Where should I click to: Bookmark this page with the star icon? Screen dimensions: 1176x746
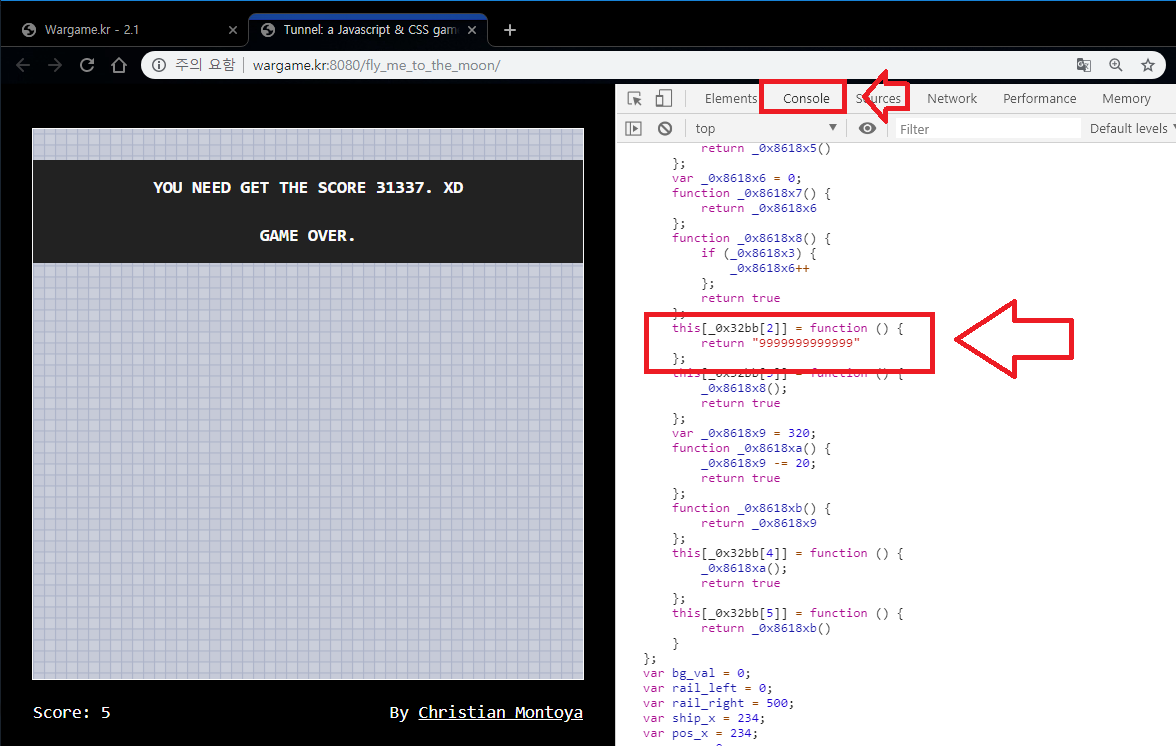pyautogui.click(x=1148, y=65)
